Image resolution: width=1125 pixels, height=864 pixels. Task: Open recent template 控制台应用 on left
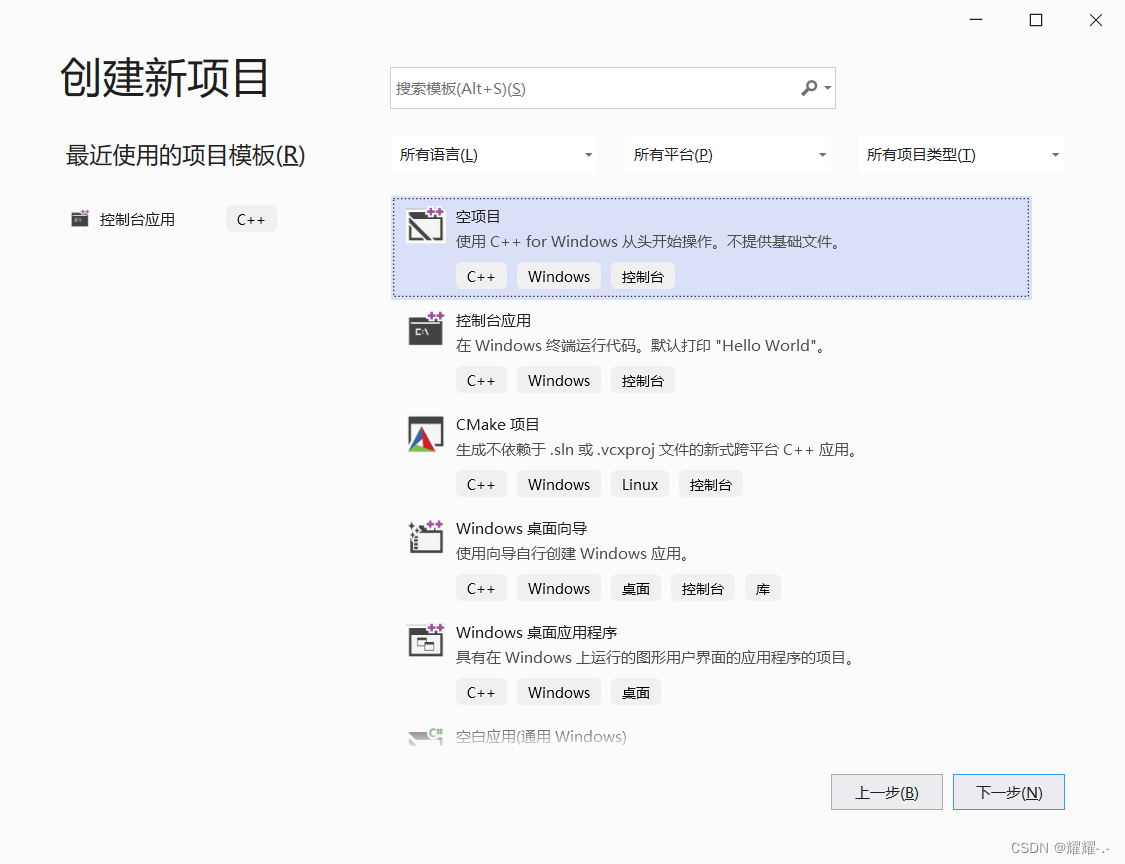coord(137,220)
